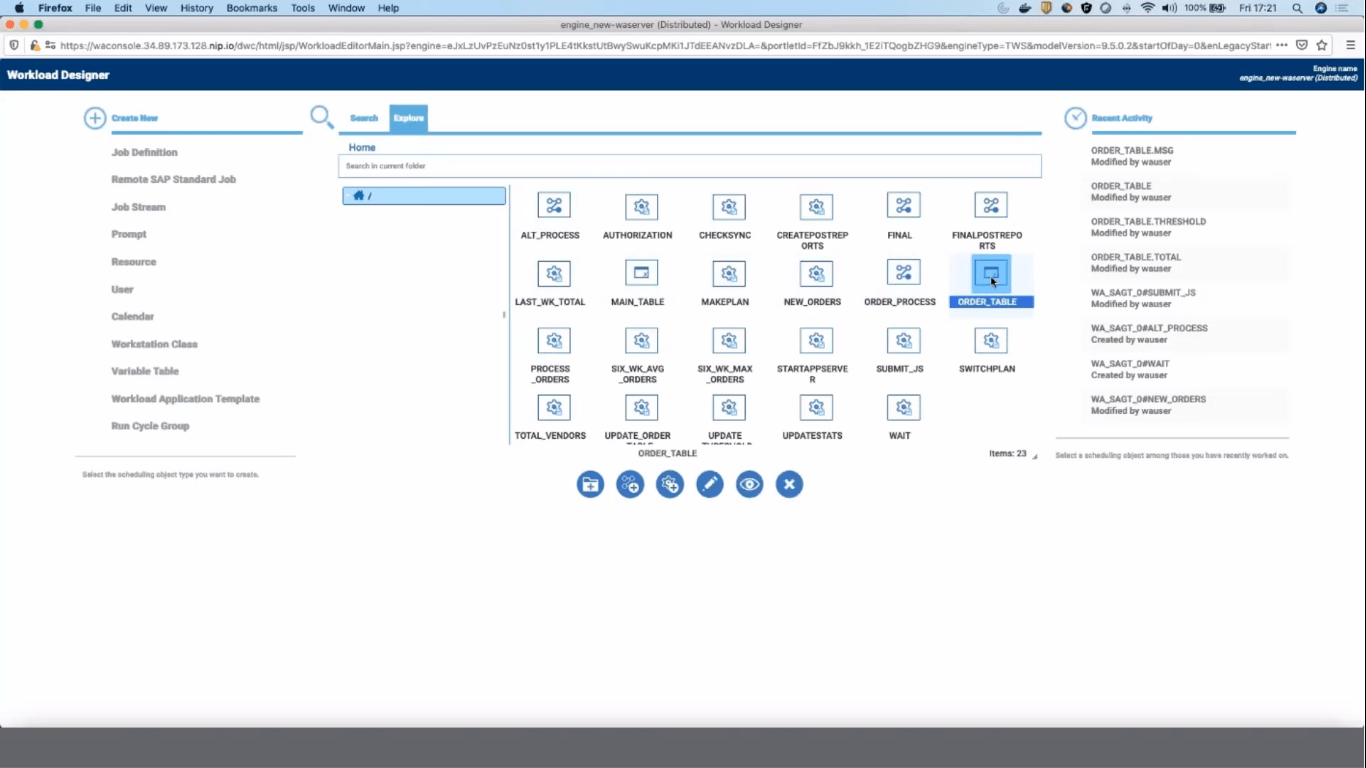Click the Create New plus icon
1366x768 pixels.
pyautogui.click(x=95, y=118)
